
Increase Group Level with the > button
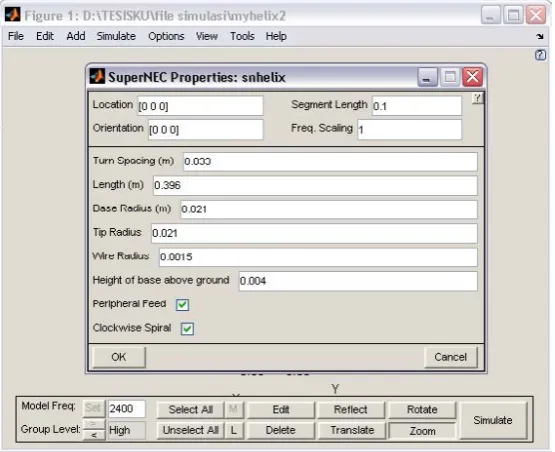(94, 424)
